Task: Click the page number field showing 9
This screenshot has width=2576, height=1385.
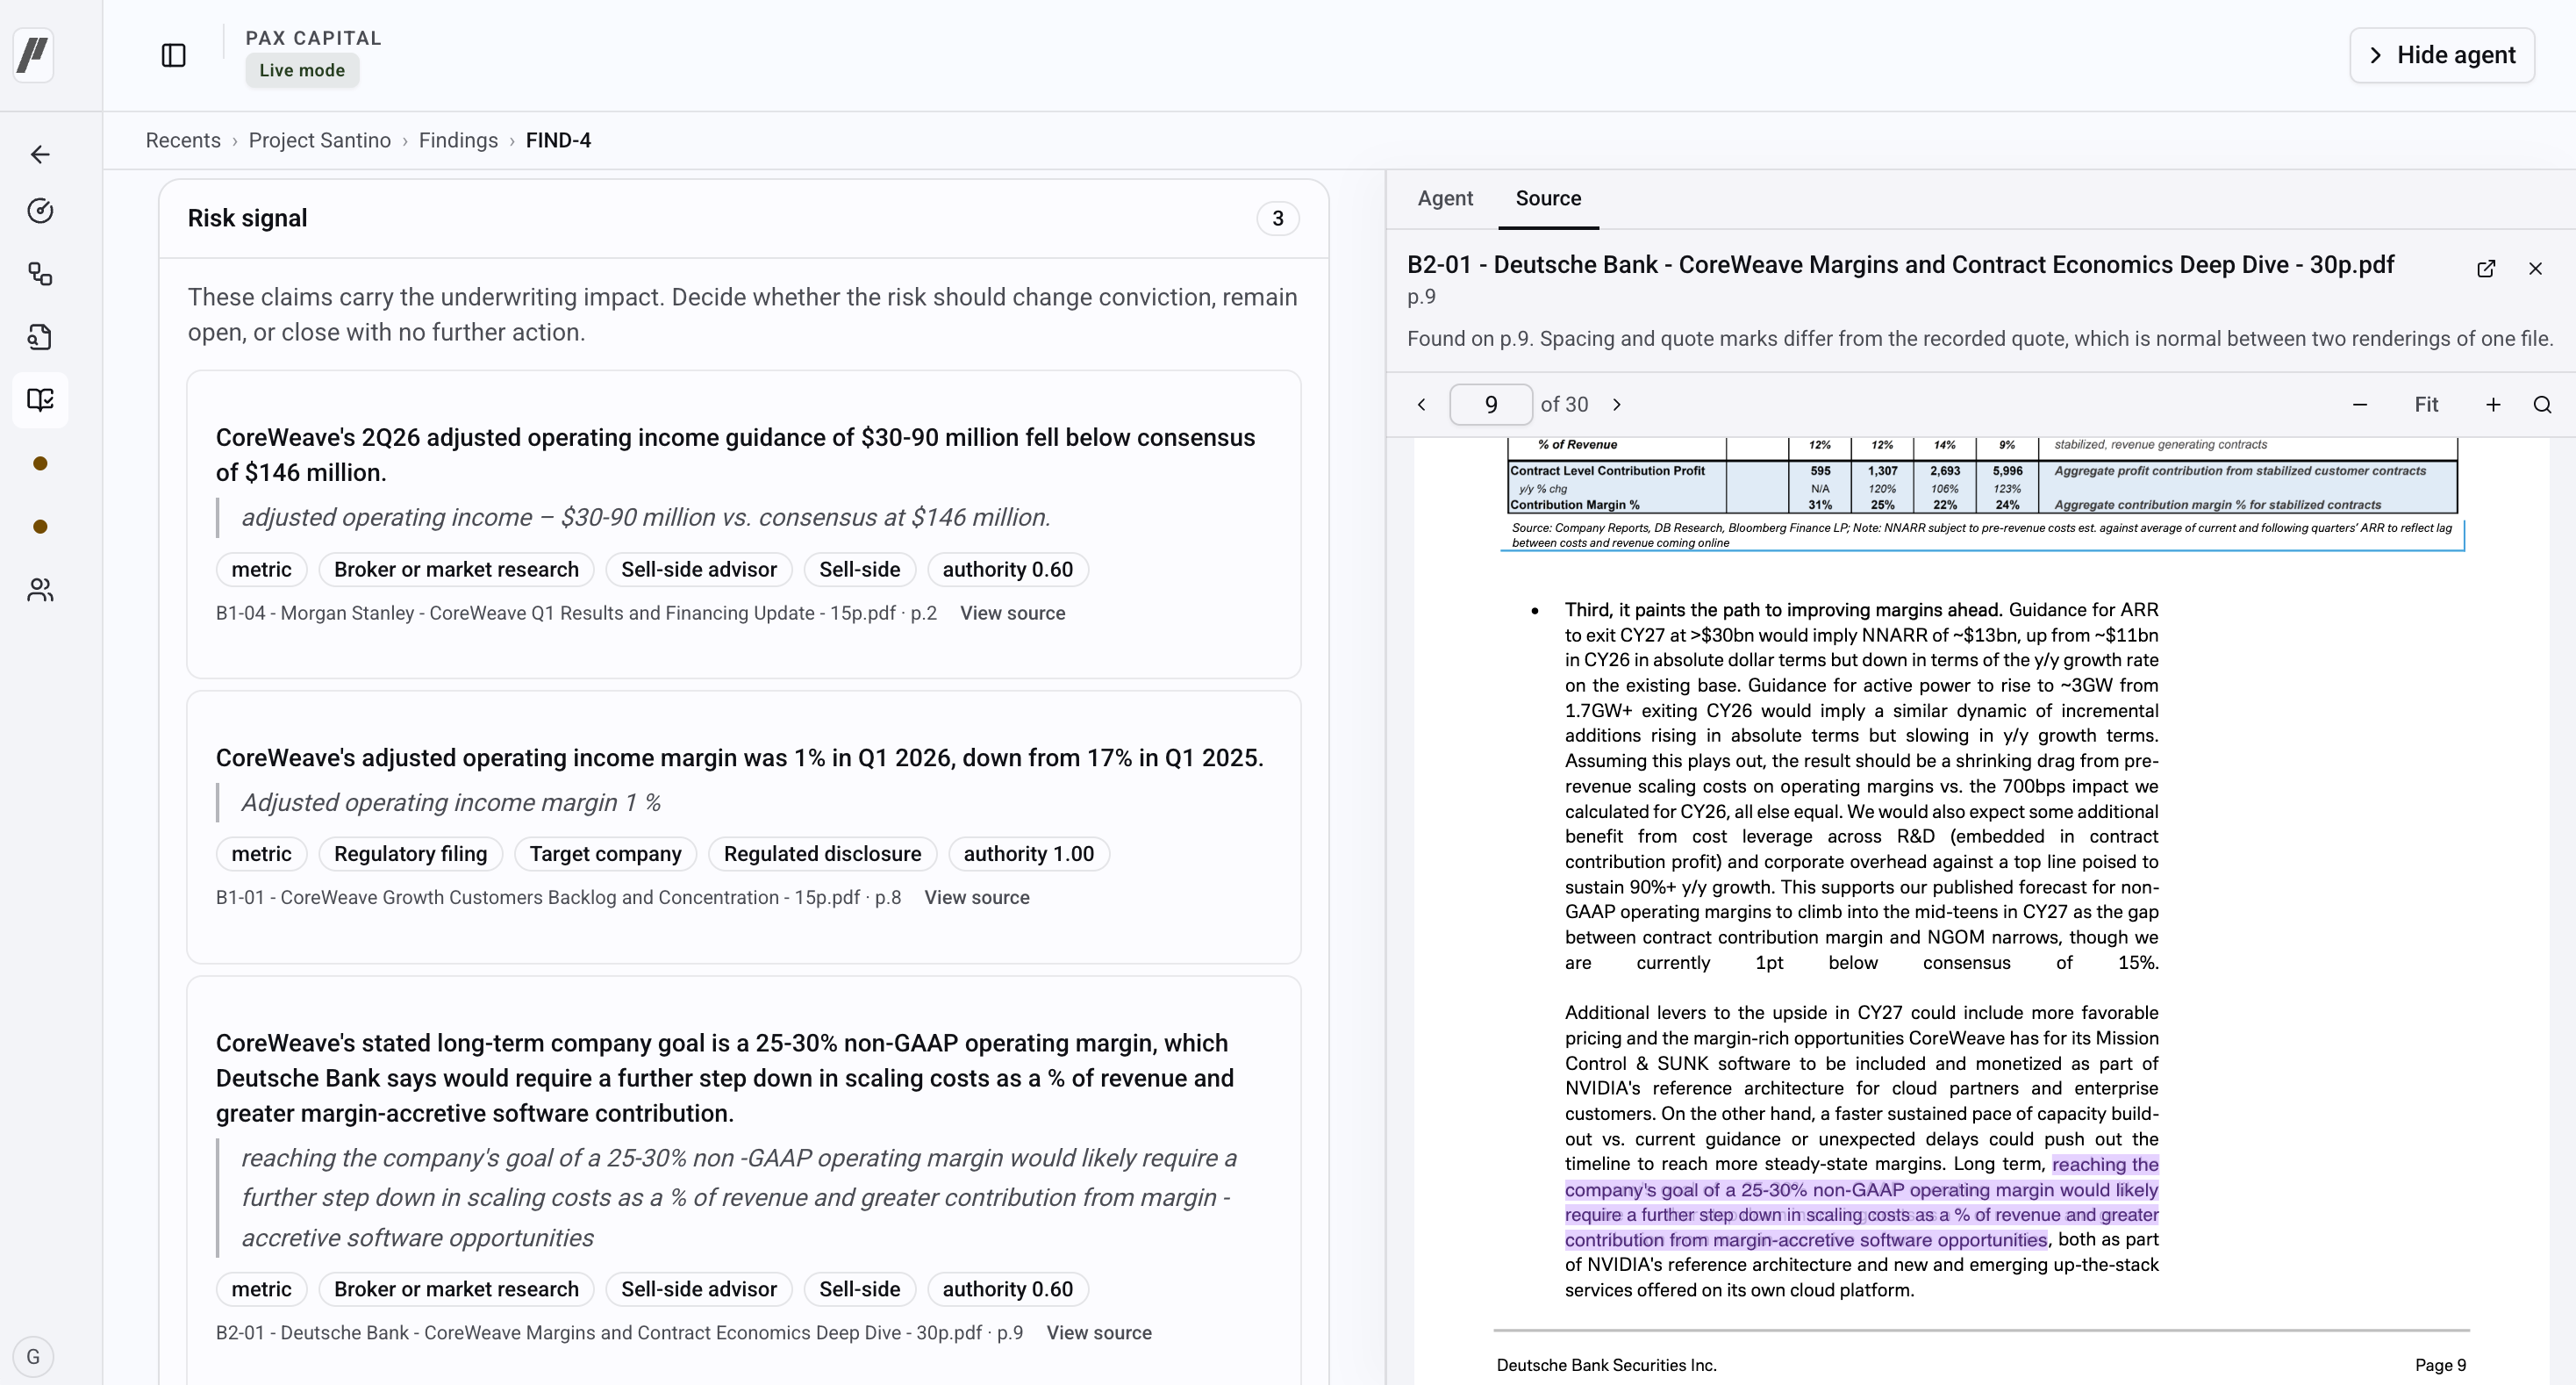Action: click(x=1490, y=404)
